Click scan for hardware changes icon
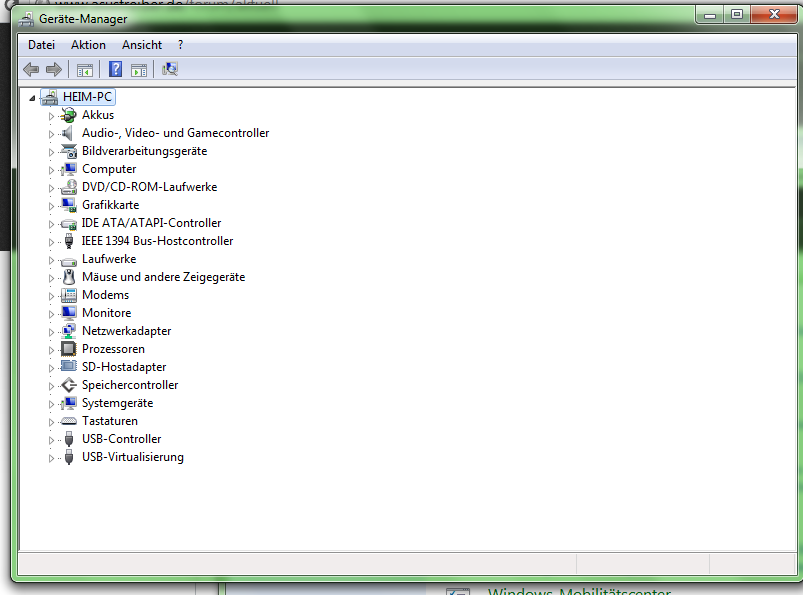 click(x=170, y=69)
